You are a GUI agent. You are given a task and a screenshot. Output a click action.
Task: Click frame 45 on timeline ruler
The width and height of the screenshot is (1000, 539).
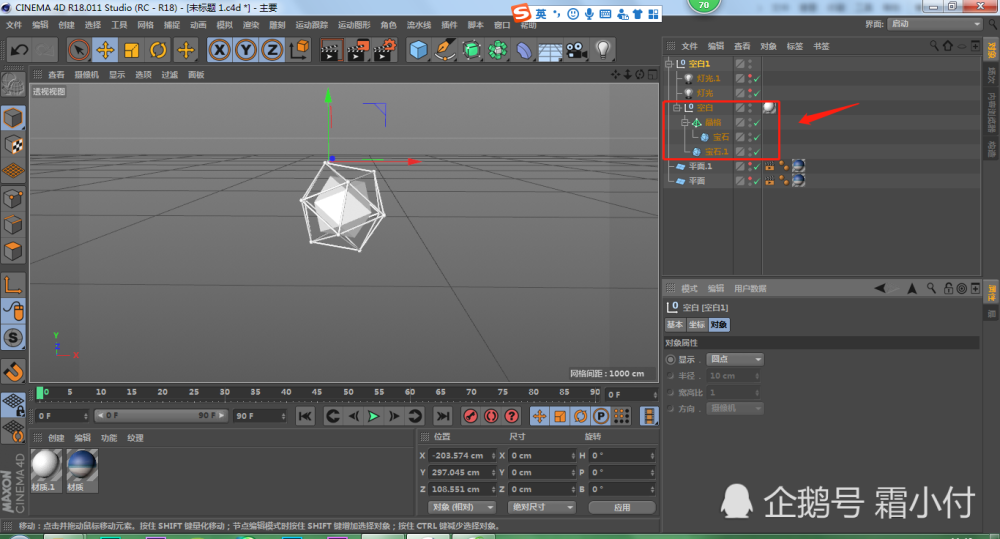point(317,392)
